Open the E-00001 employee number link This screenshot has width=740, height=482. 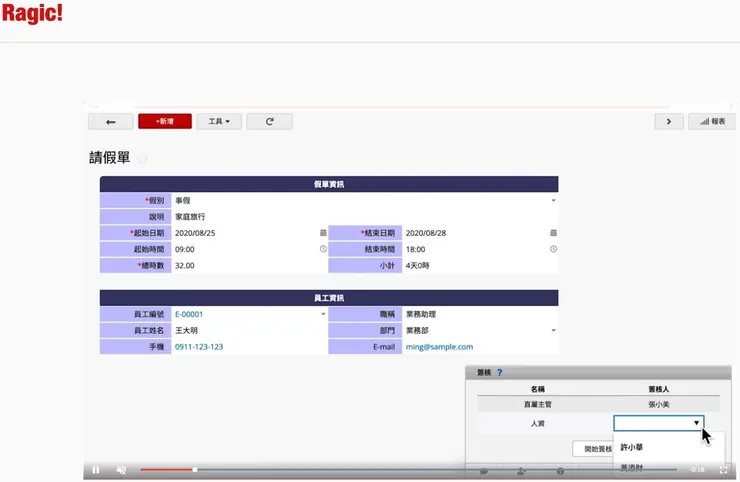pyautogui.click(x=189, y=314)
